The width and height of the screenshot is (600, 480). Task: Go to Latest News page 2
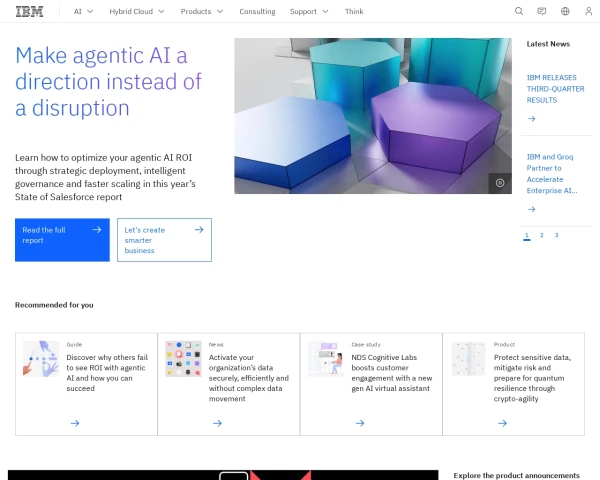point(541,235)
